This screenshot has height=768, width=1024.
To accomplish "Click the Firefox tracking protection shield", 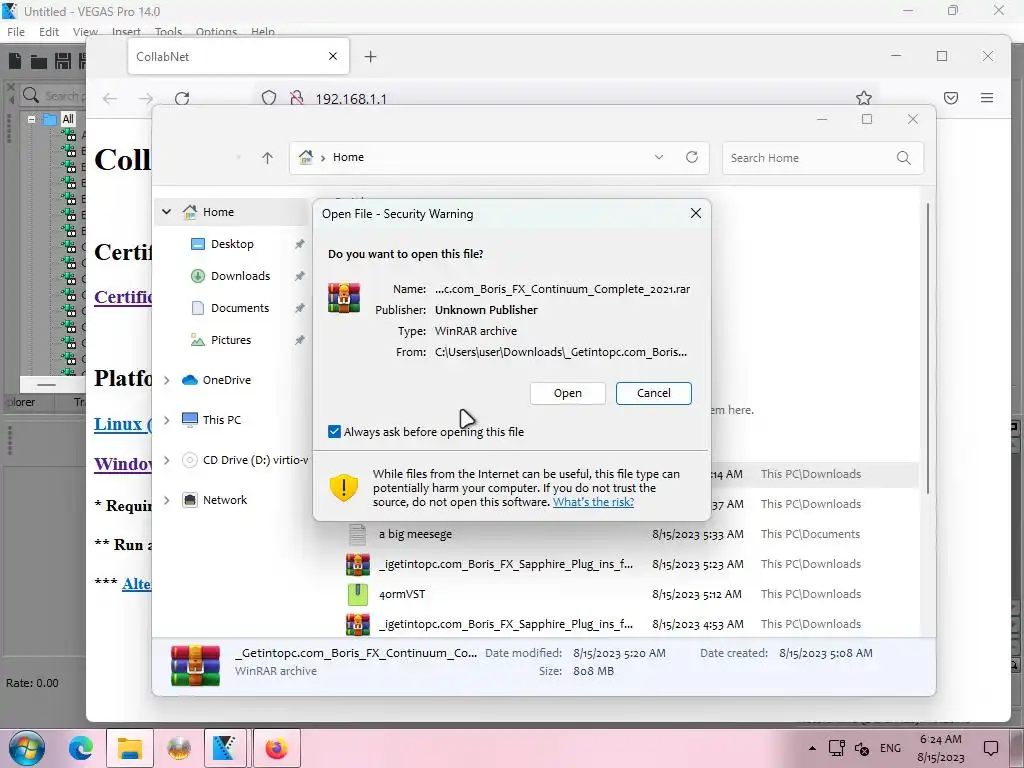I will (x=268, y=98).
